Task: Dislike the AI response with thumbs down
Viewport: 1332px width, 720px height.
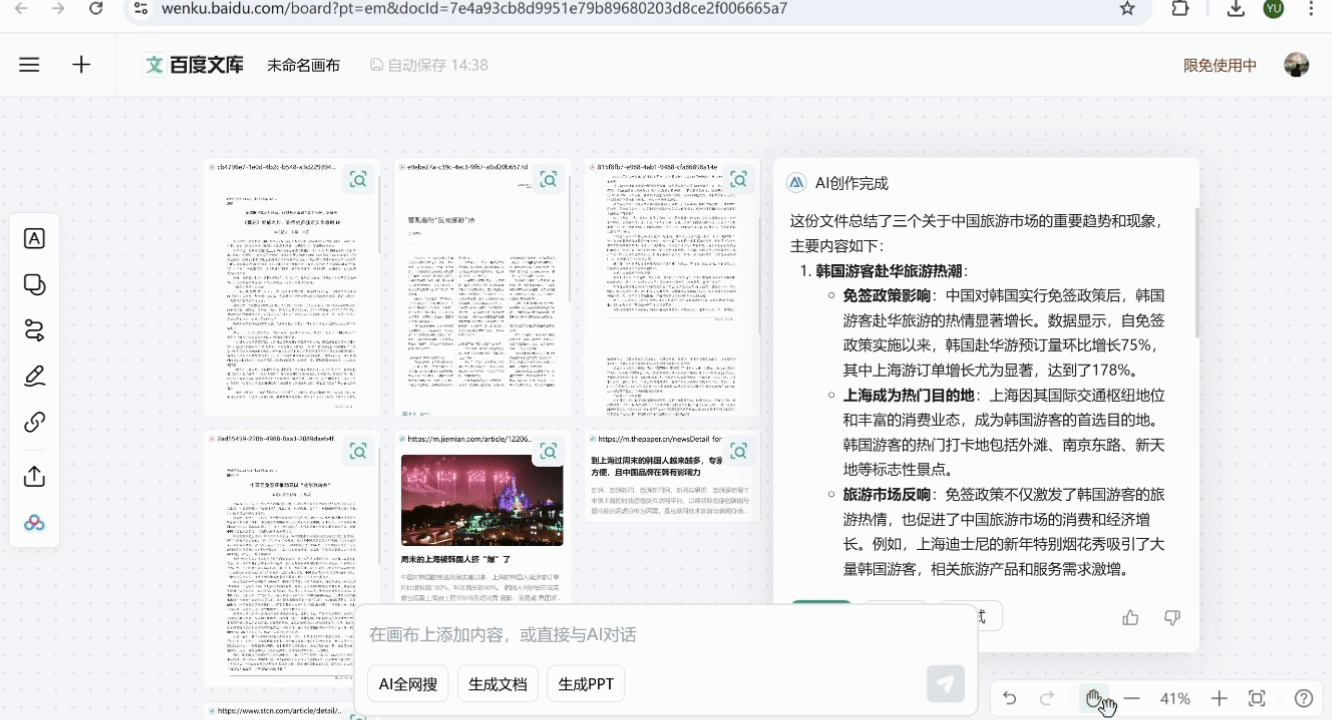Action: click(1173, 617)
